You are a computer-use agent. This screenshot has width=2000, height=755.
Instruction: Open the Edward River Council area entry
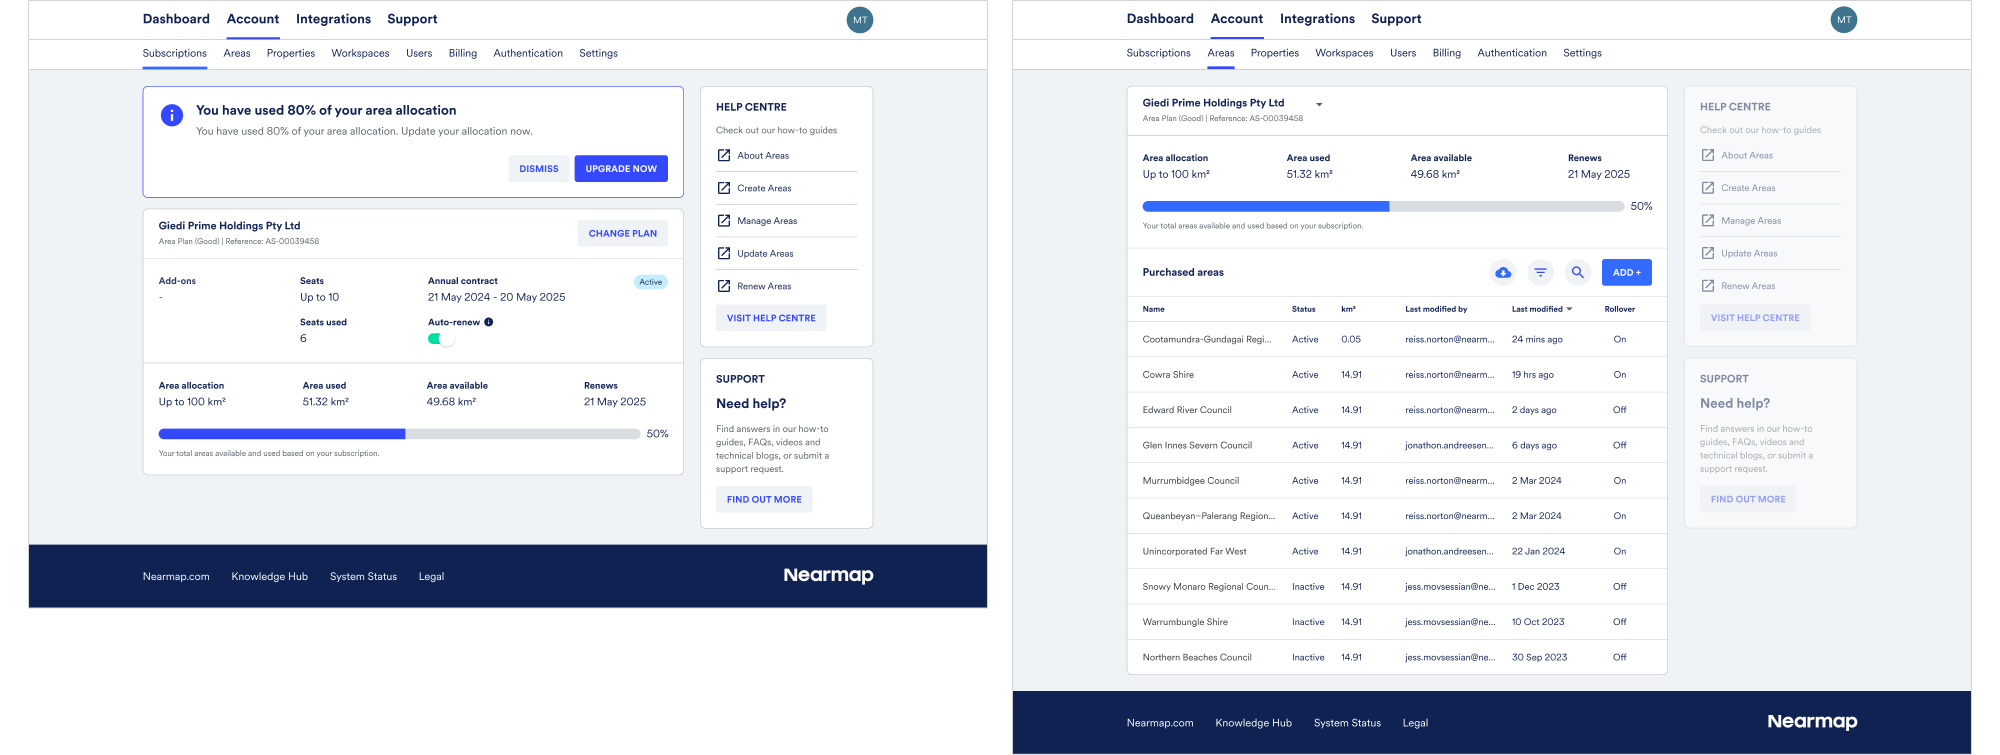point(1187,410)
